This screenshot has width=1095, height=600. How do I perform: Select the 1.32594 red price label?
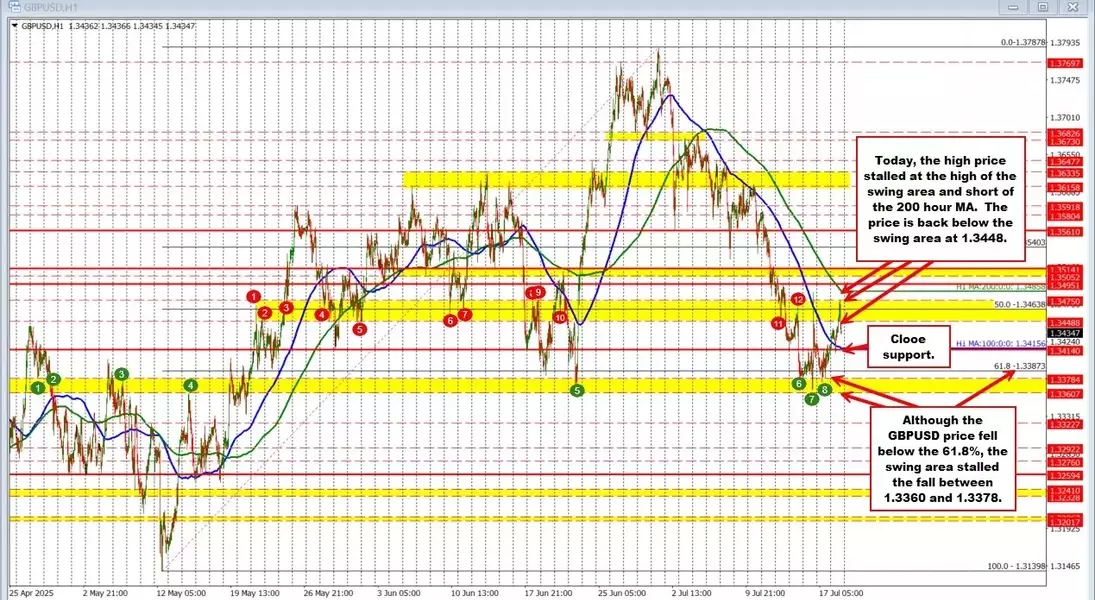pos(1066,476)
